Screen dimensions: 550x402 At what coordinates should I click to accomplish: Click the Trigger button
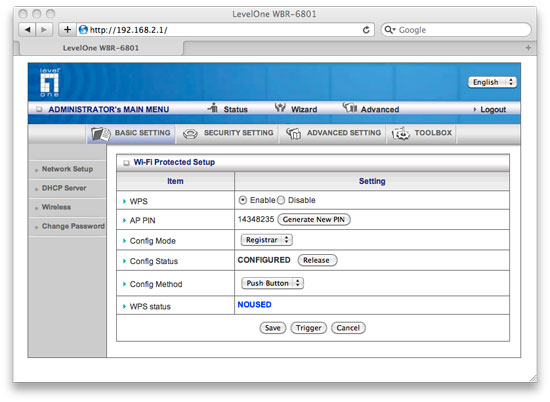click(308, 328)
